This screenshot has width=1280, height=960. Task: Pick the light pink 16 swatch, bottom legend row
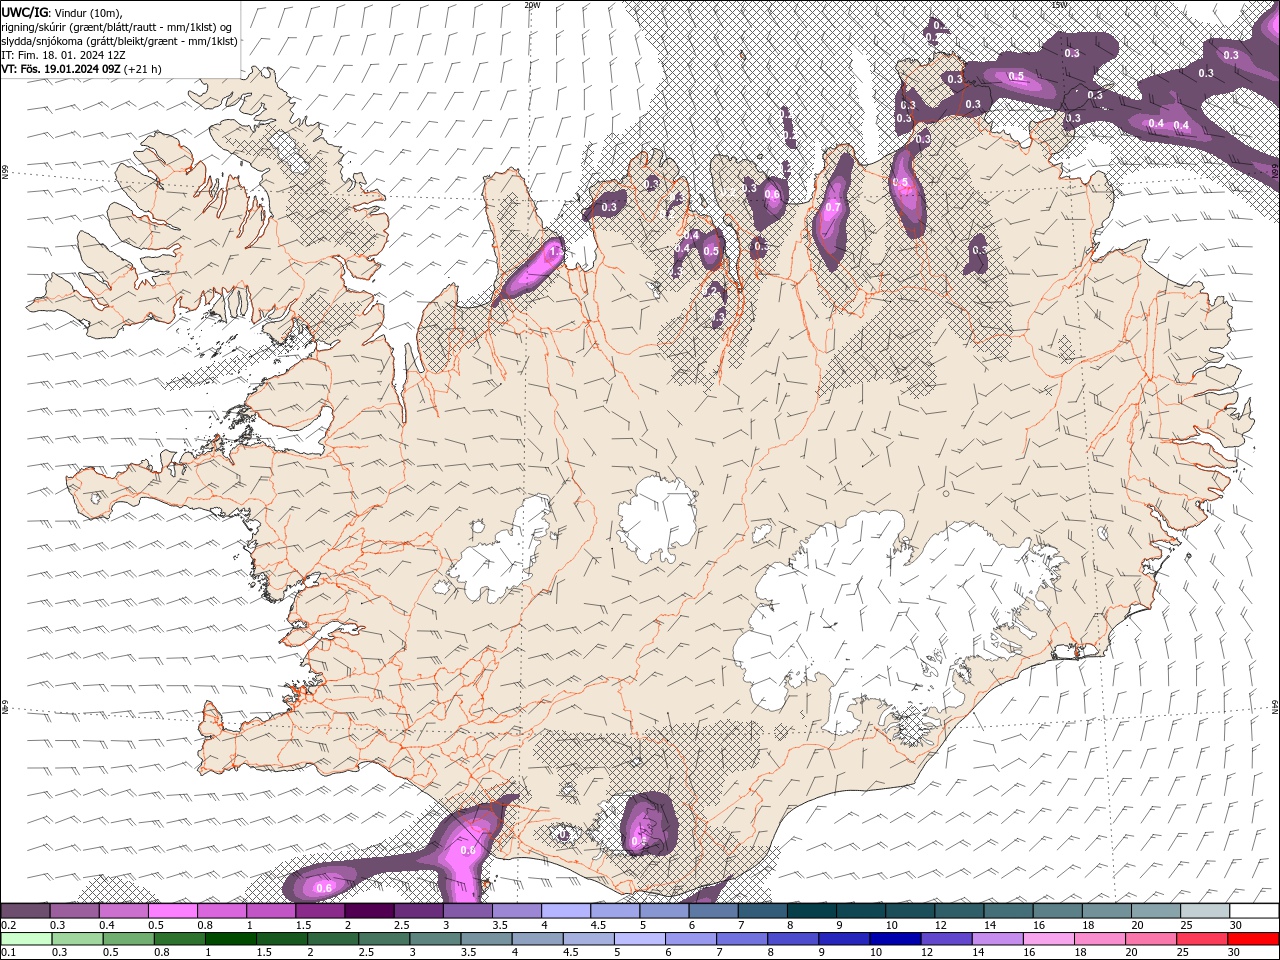pos(1049,939)
